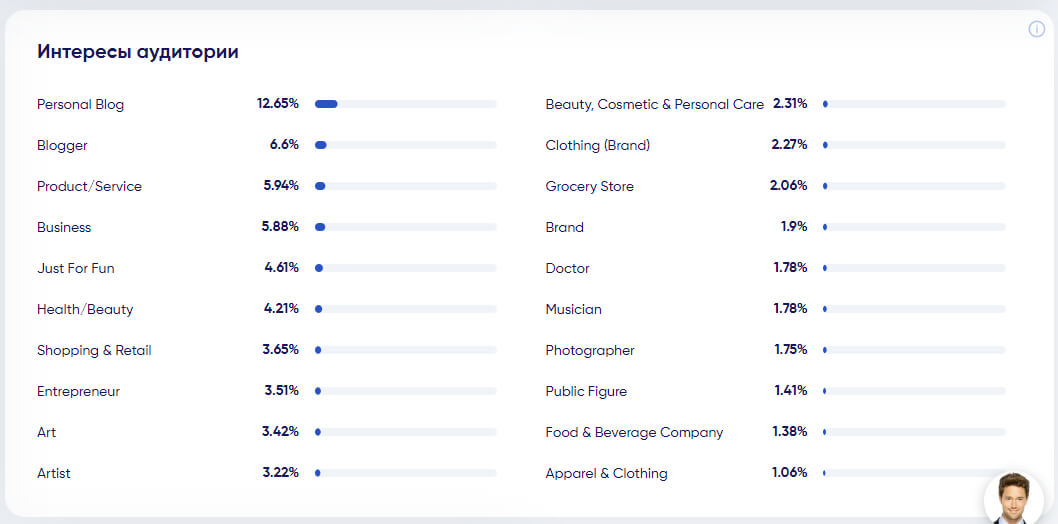Select the Public Figure label
The width and height of the screenshot is (1058, 524).
(586, 391)
